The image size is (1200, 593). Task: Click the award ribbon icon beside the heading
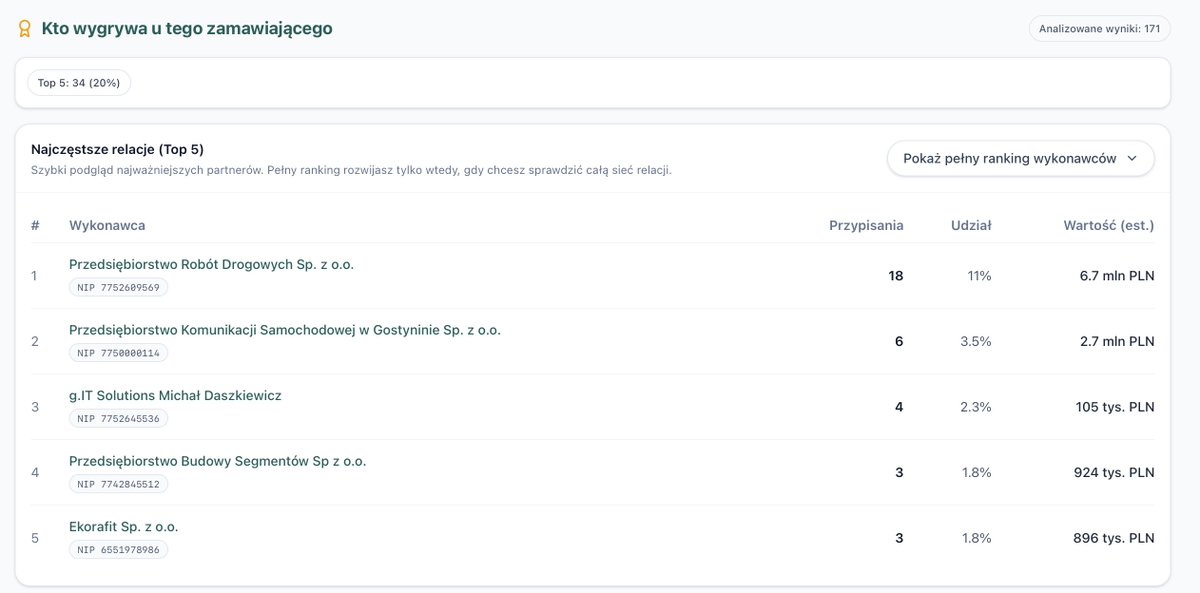pos(24,29)
